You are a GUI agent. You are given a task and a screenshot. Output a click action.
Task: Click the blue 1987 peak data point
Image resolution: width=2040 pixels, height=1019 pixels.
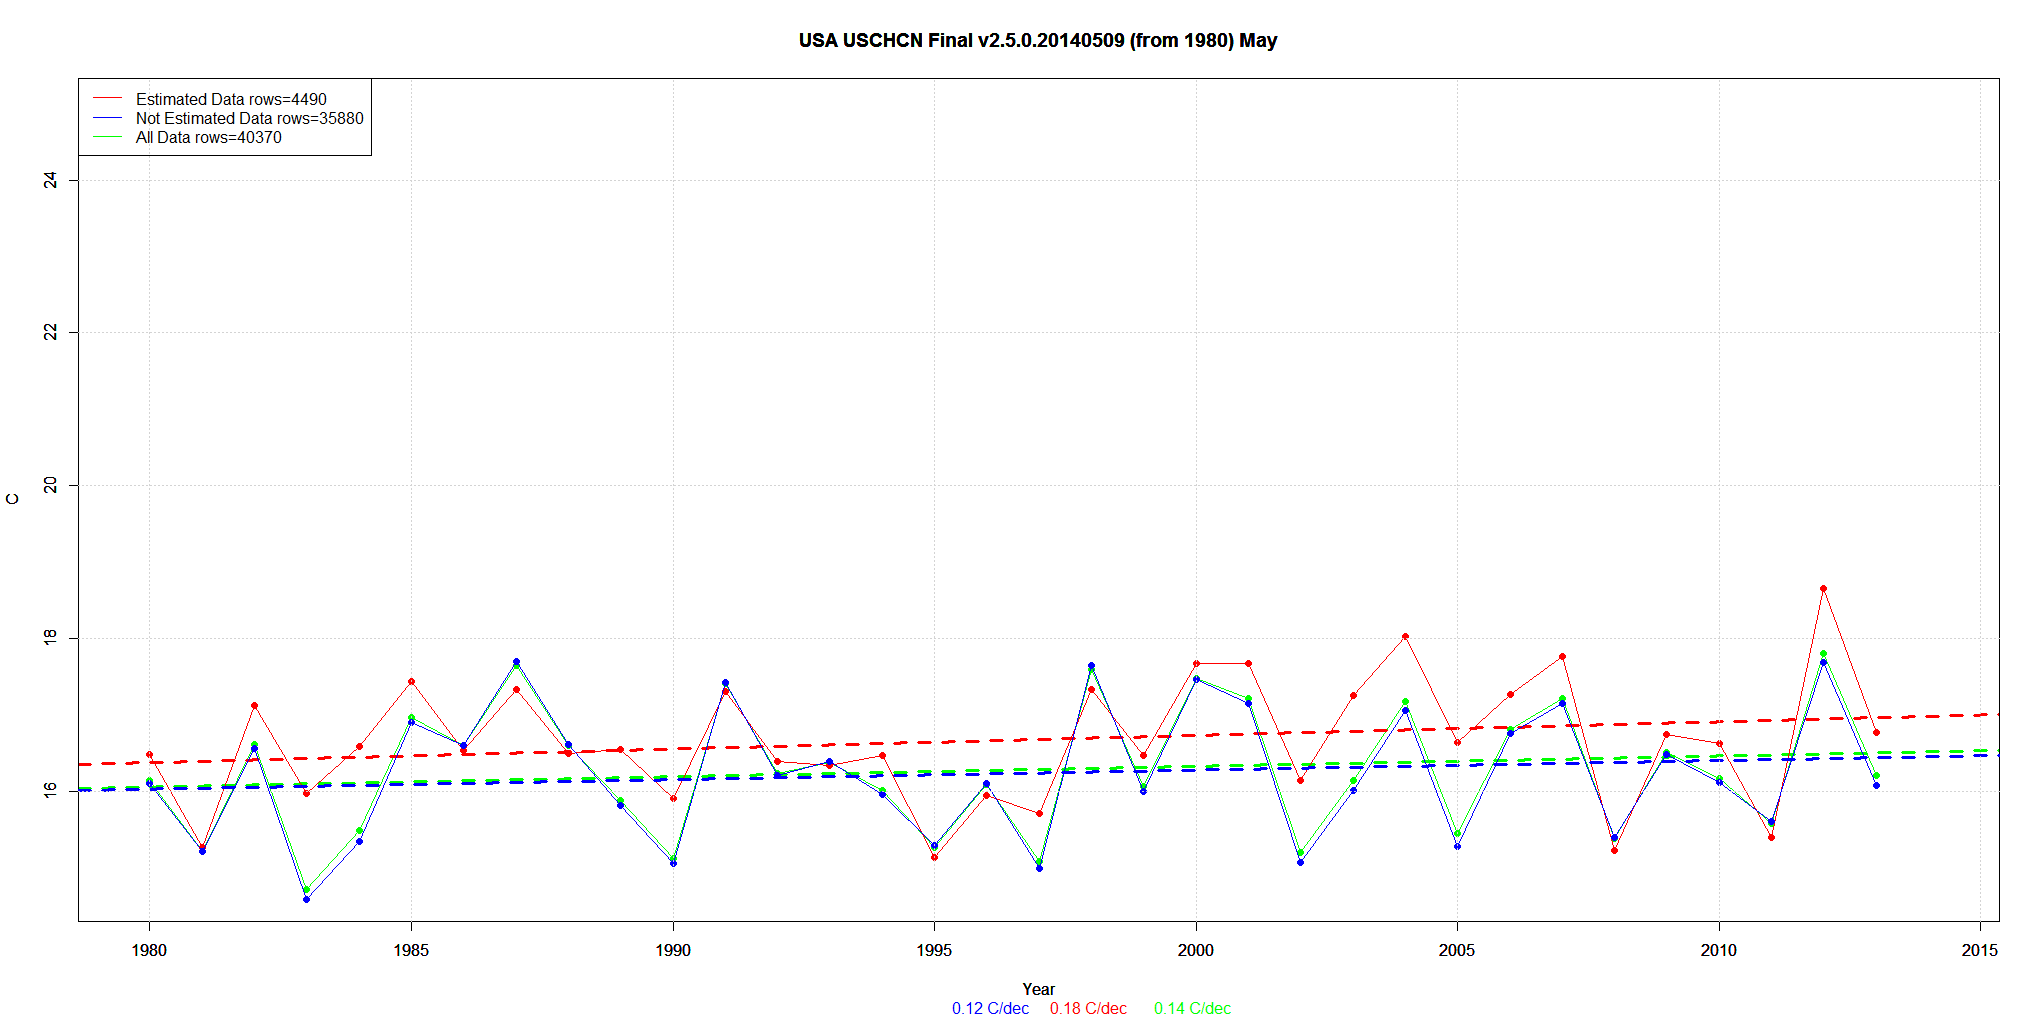pos(516,662)
